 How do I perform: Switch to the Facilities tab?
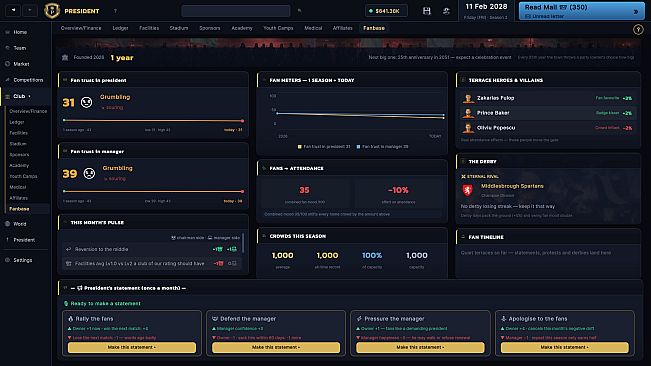[149, 28]
